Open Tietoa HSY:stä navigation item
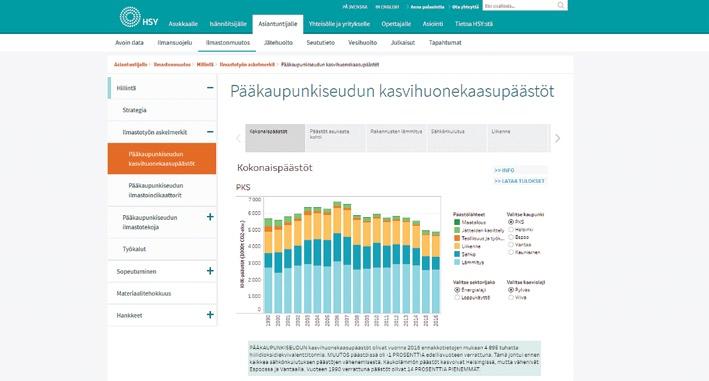This screenshot has width=709, height=381. (x=474, y=24)
